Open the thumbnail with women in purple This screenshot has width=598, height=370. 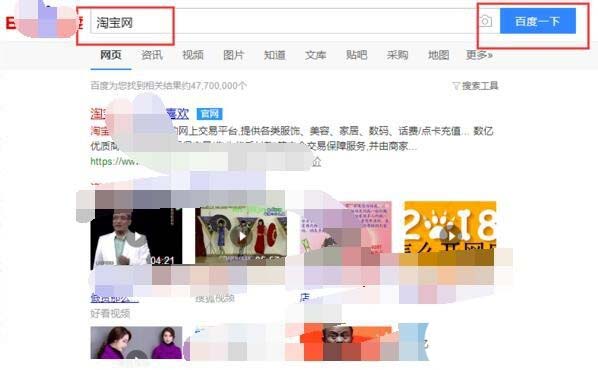click(136, 343)
